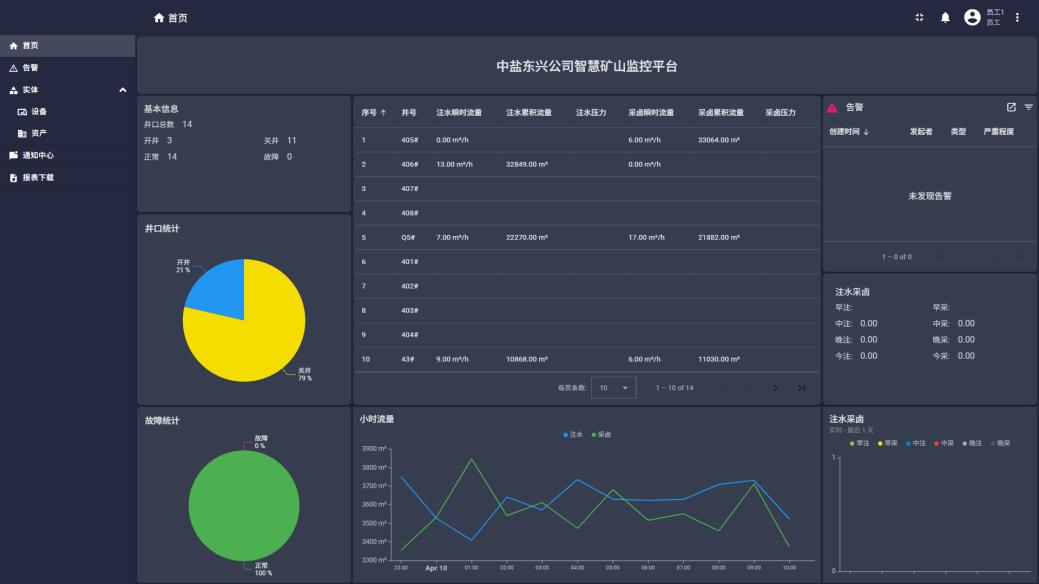Image resolution: width=1039 pixels, height=584 pixels.
Task: Toggle the 采卤 series in 小时流量 legend
Action: 602,434
